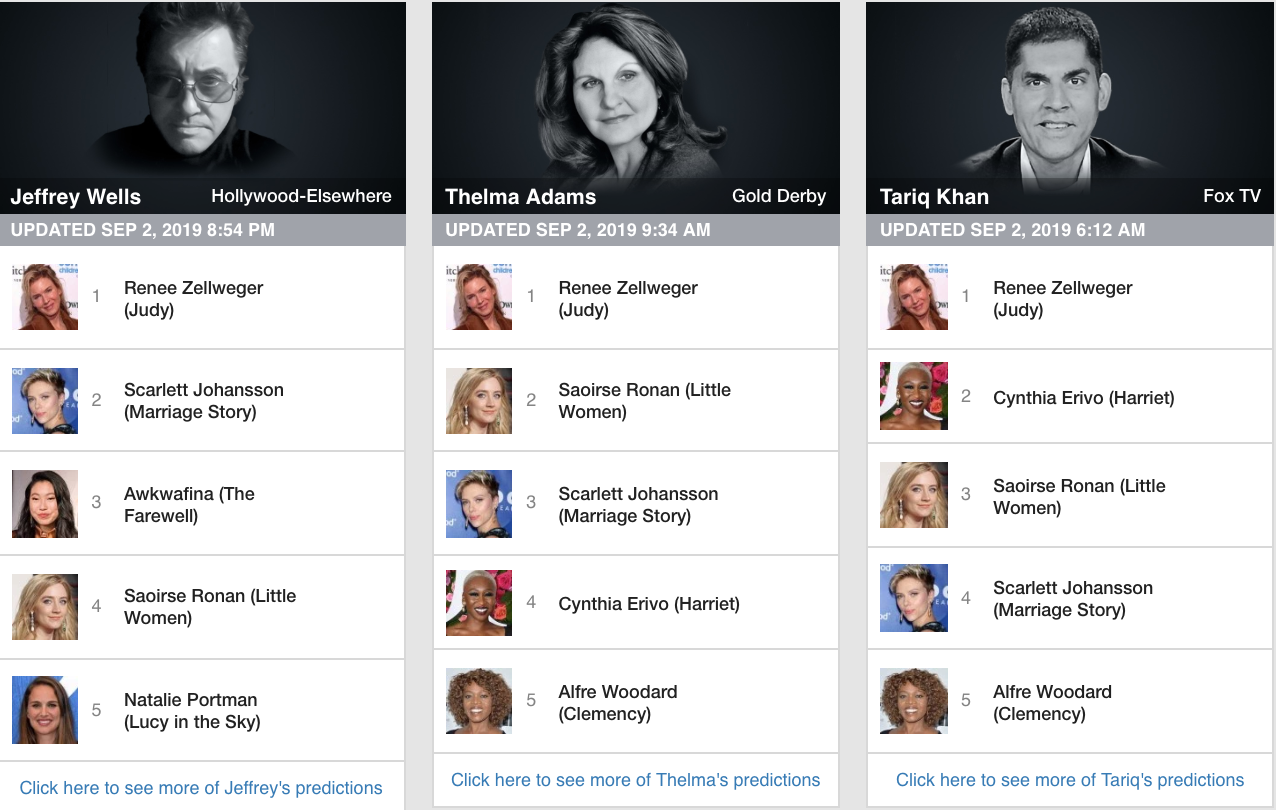1276x810 pixels.
Task: Select 'Awkwafina (The Farewell)' entry text
Action: tap(189, 505)
